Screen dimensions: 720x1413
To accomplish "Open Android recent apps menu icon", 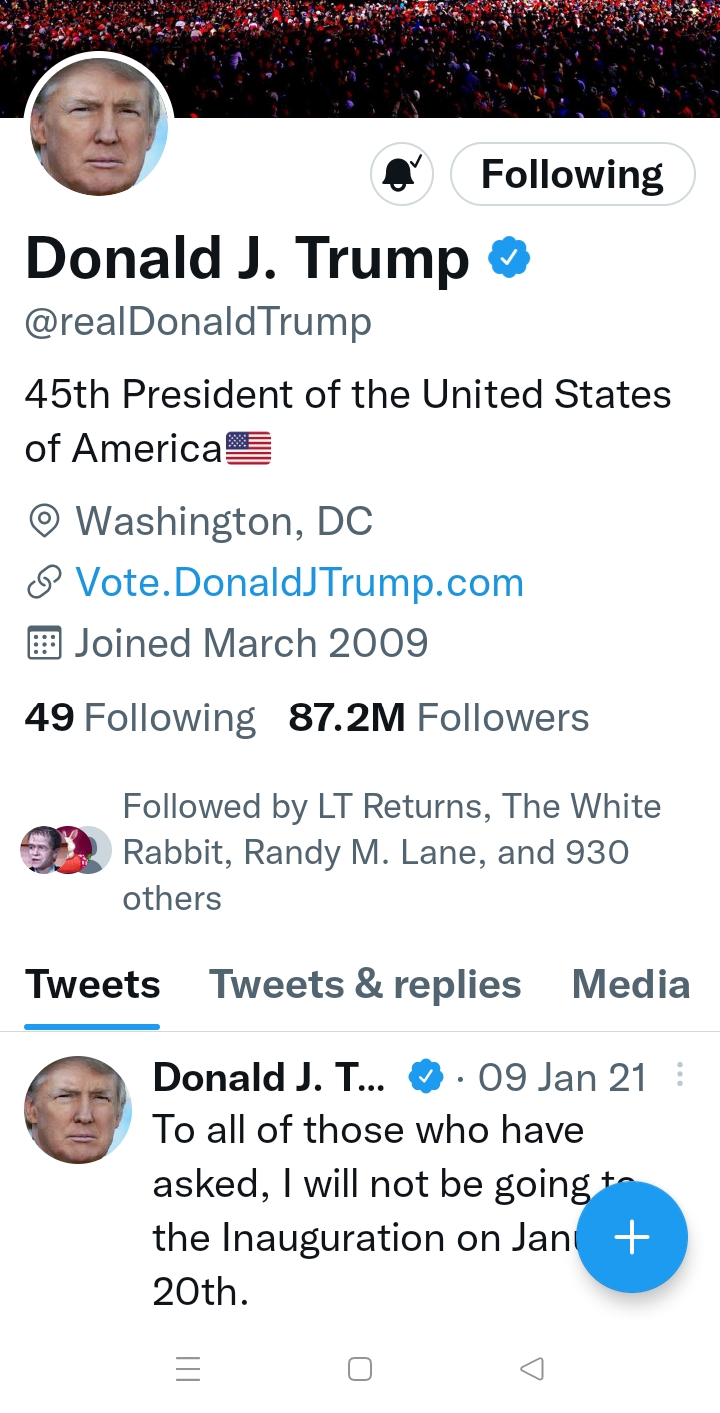I will 188,1368.
